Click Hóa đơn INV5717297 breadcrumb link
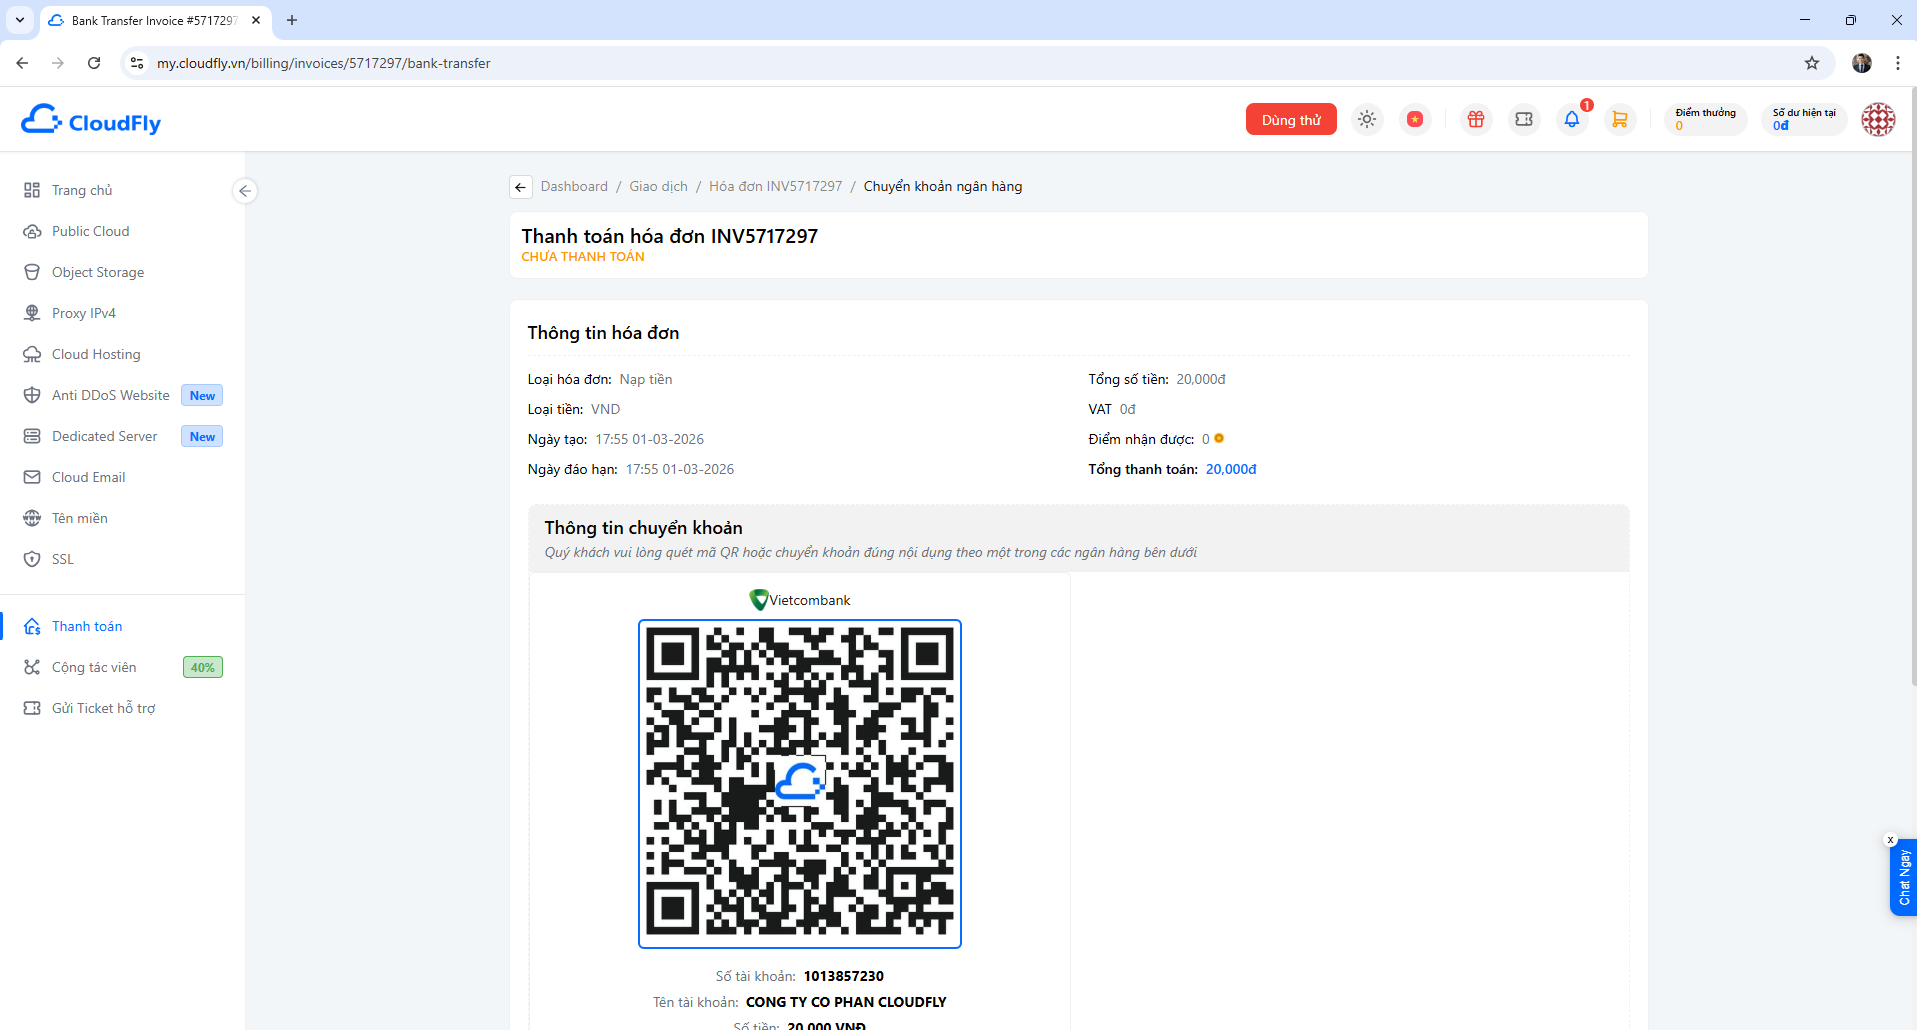This screenshot has height=1030, width=1917. click(x=775, y=187)
